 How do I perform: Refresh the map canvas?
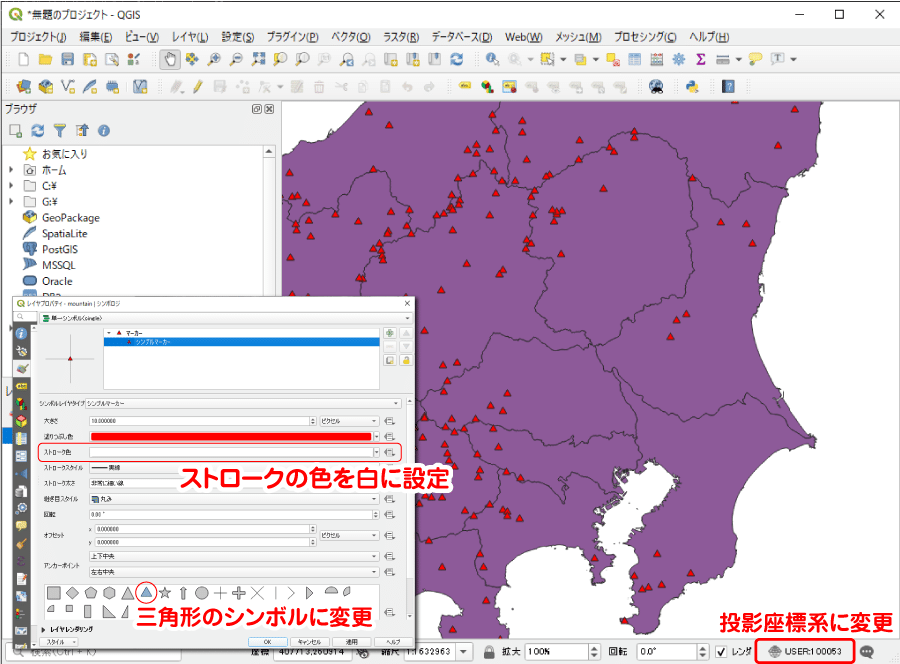click(x=456, y=59)
